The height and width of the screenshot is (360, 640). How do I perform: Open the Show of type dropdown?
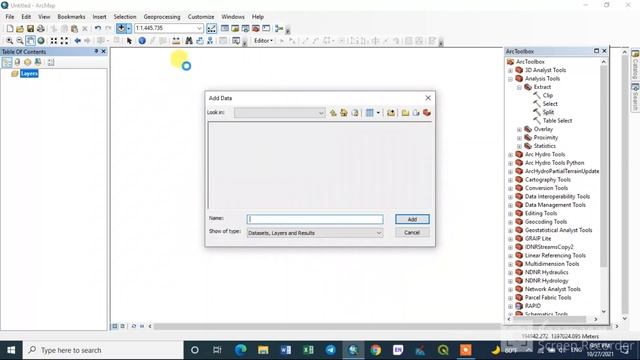pos(379,233)
